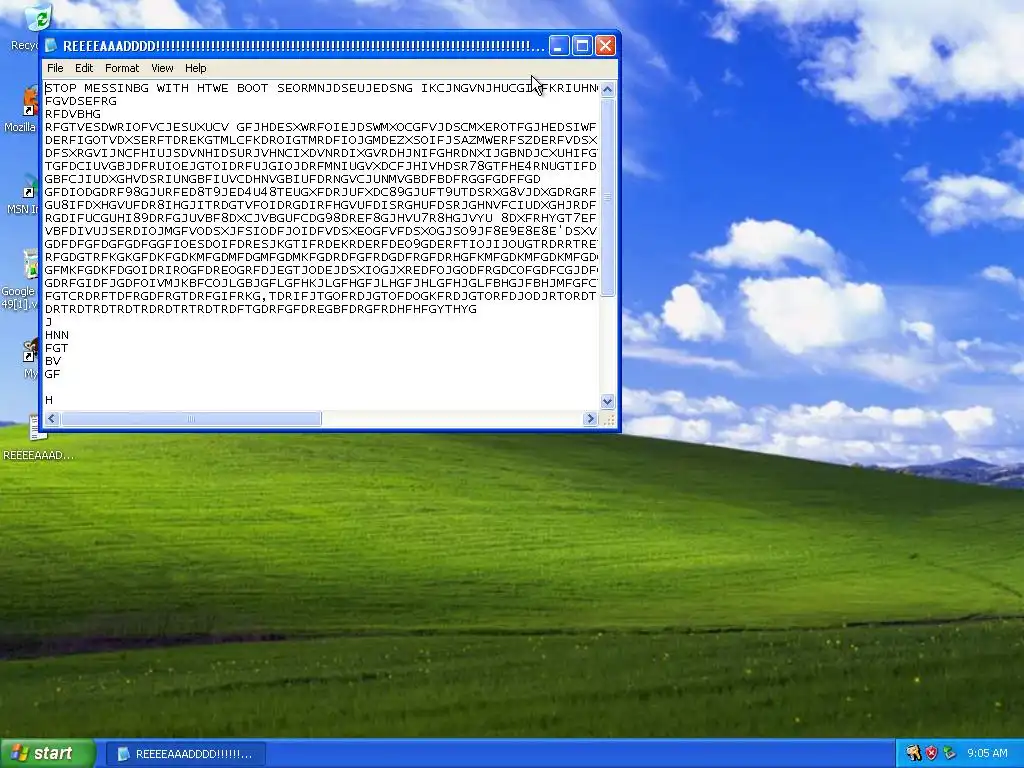Open the Help menu in Notepad

[x=195, y=68]
